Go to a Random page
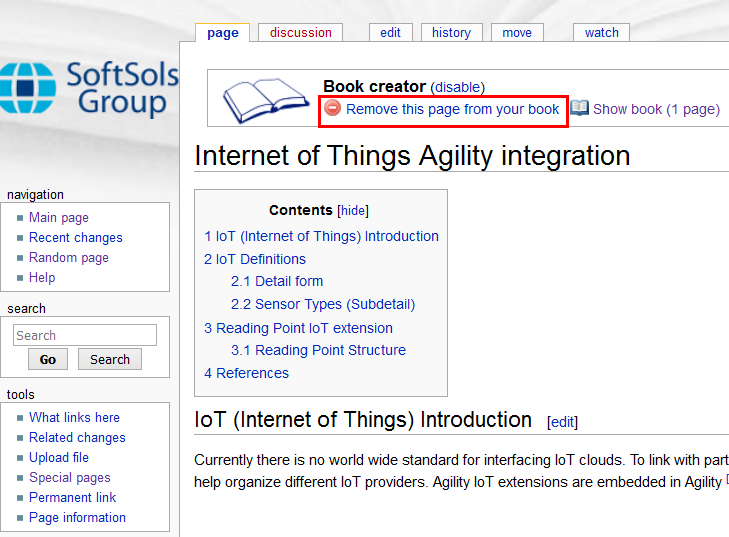Image resolution: width=729 pixels, height=537 pixels. [x=68, y=258]
